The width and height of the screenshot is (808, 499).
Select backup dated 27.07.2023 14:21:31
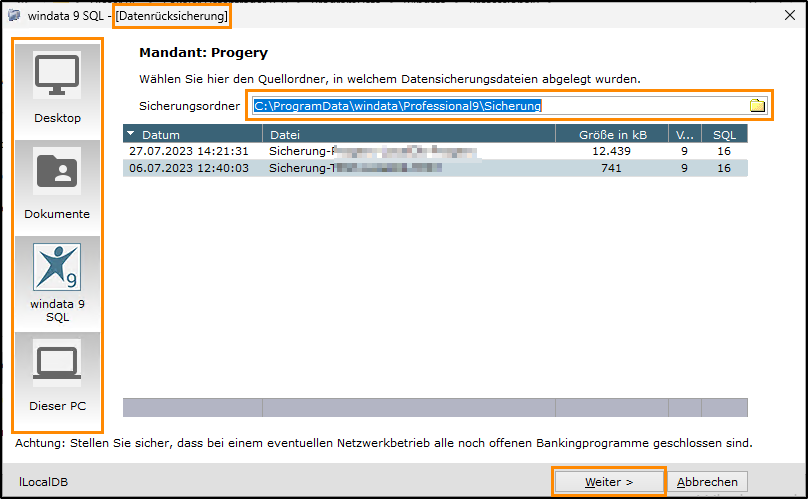click(435, 151)
